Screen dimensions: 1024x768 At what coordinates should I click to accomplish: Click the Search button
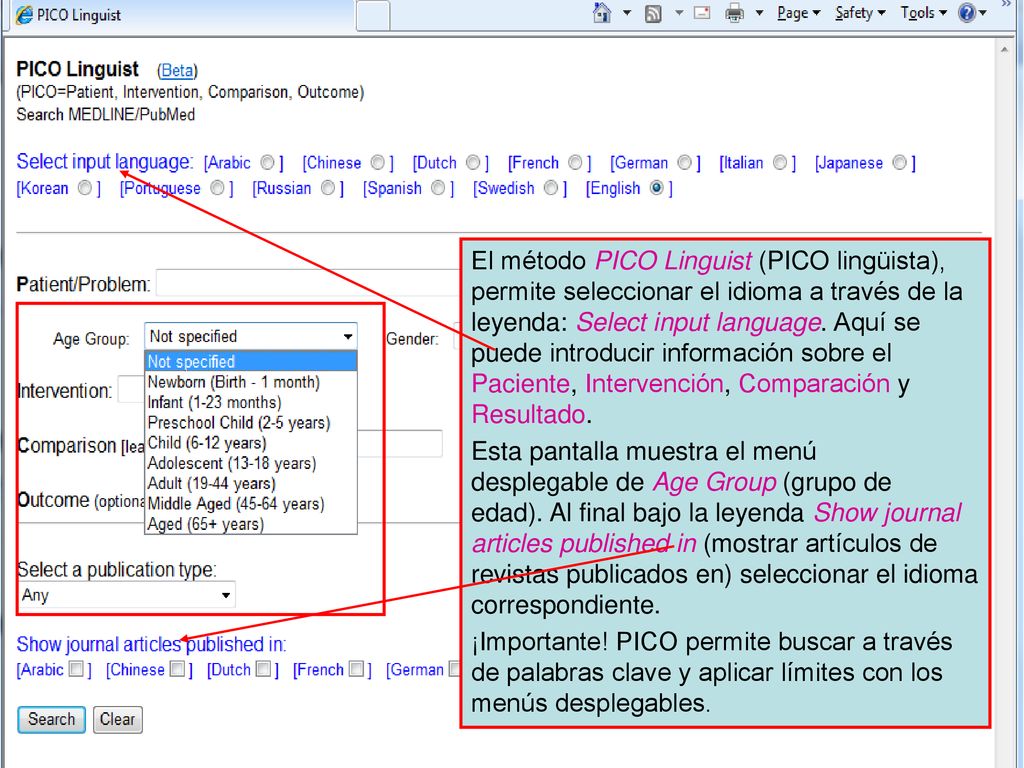pos(52,720)
